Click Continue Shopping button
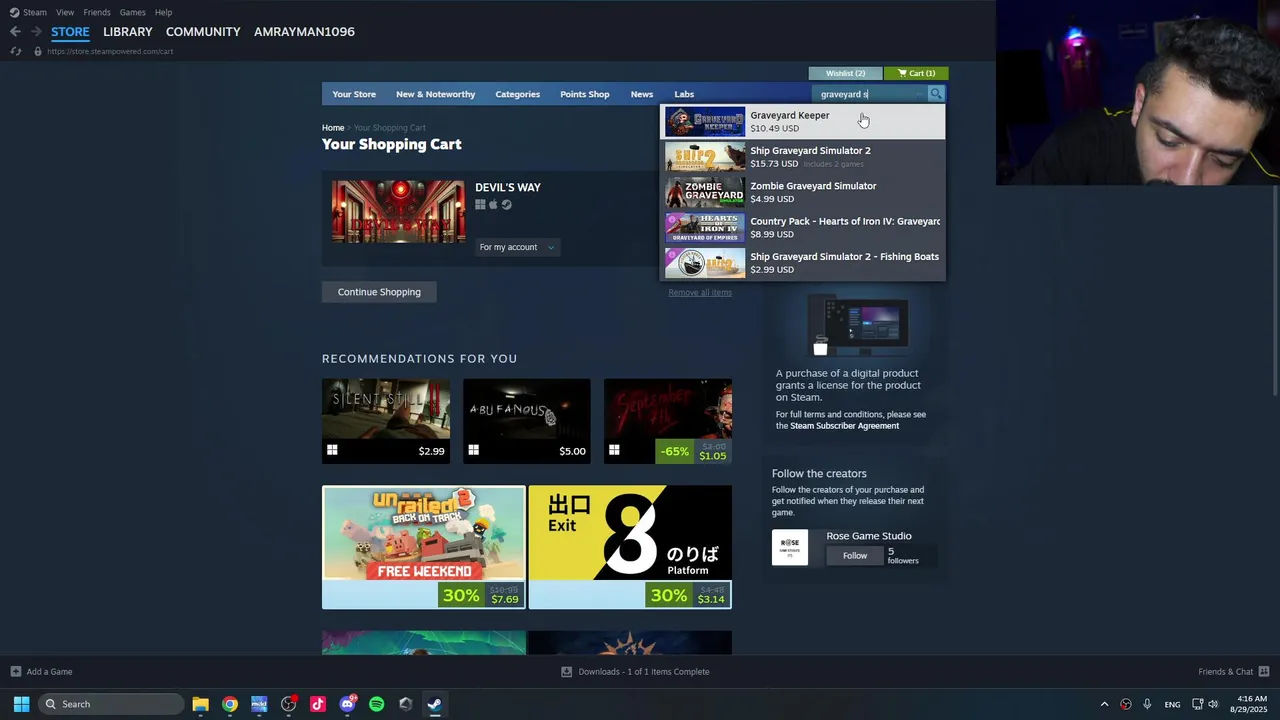1280x720 pixels. (379, 292)
